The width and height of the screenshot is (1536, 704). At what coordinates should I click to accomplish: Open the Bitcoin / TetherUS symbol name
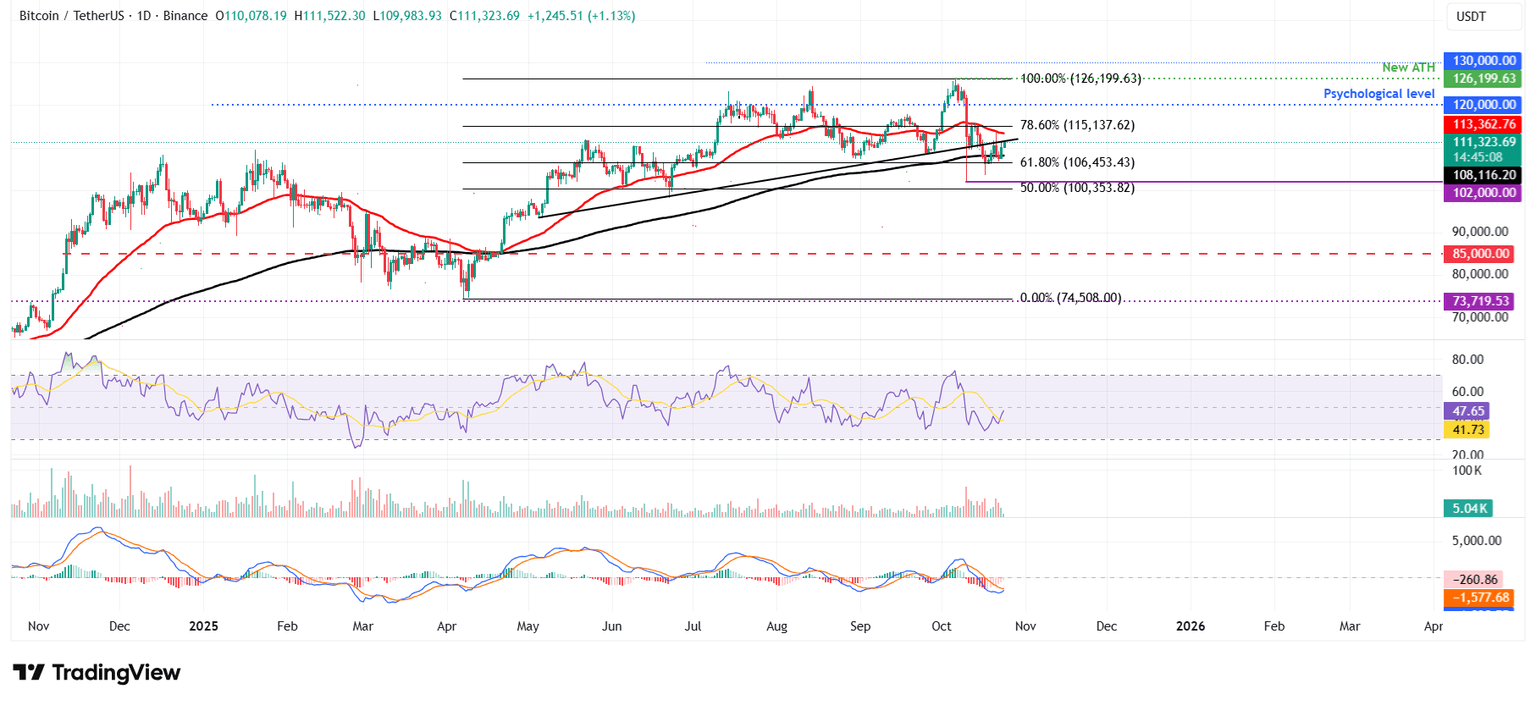tap(70, 16)
